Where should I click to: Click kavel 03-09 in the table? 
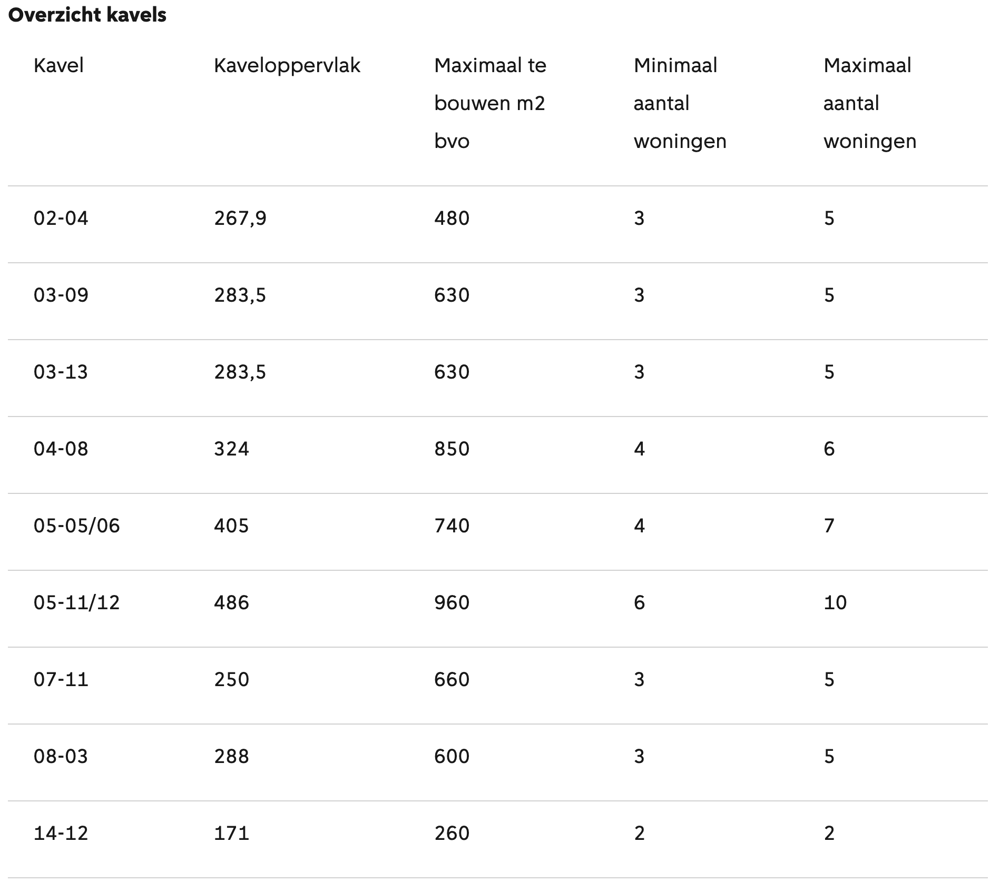coord(61,295)
